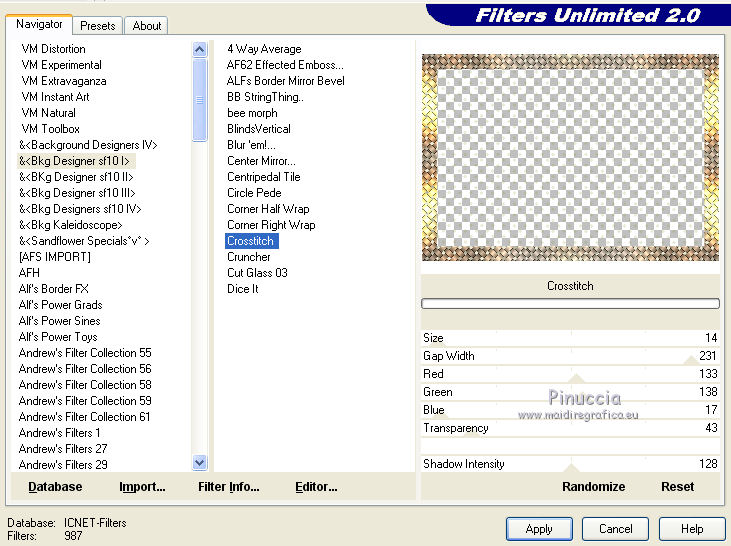Select Andrew's Filter Collection 59
This screenshot has width=731, height=546.
(x=85, y=401)
